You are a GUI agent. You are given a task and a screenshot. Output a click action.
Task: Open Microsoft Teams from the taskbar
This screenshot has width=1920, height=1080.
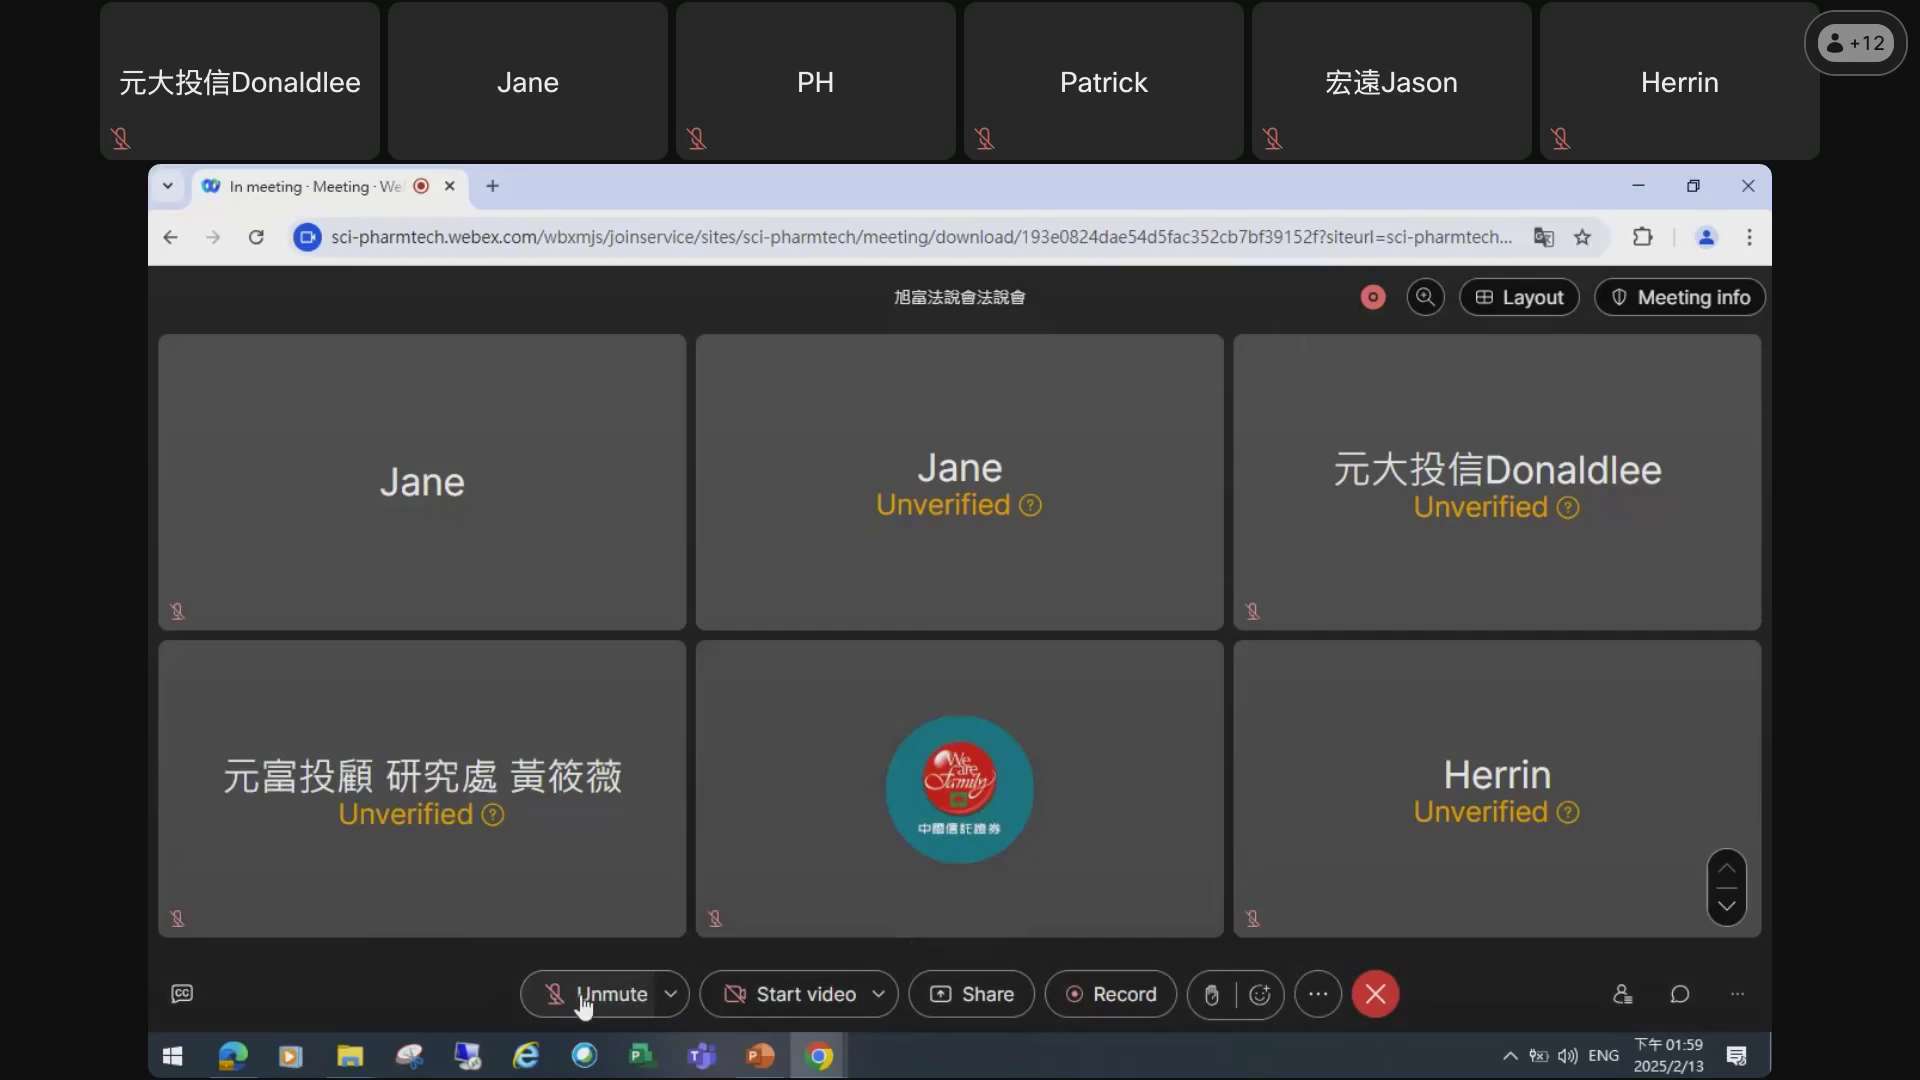click(703, 1056)
